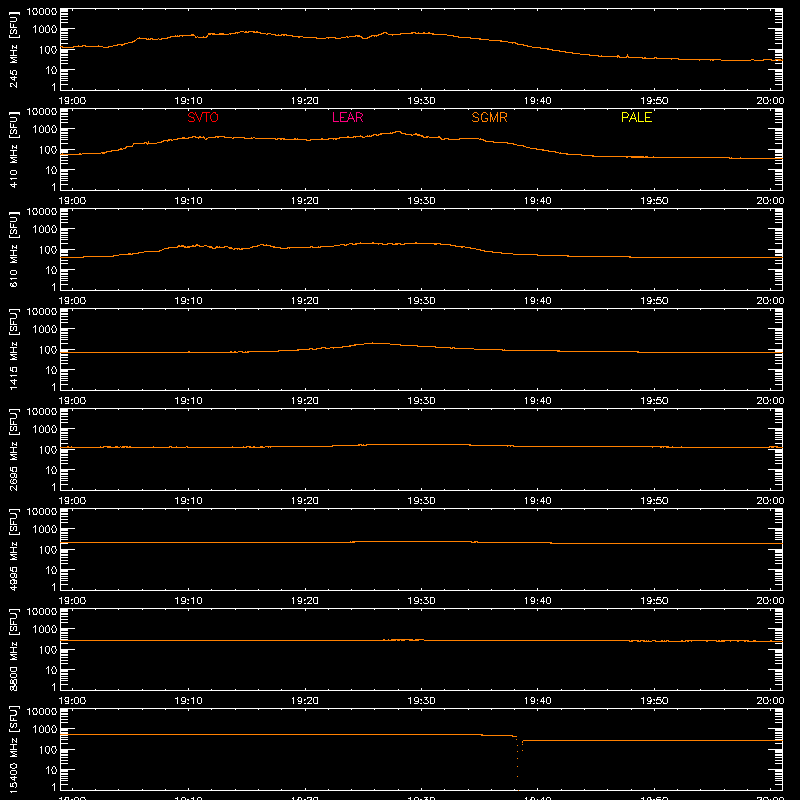Click the 19:20 tick under the 1415 MHz plot
The width and height of the screenshot is (800, 800).
pos(305,401)
